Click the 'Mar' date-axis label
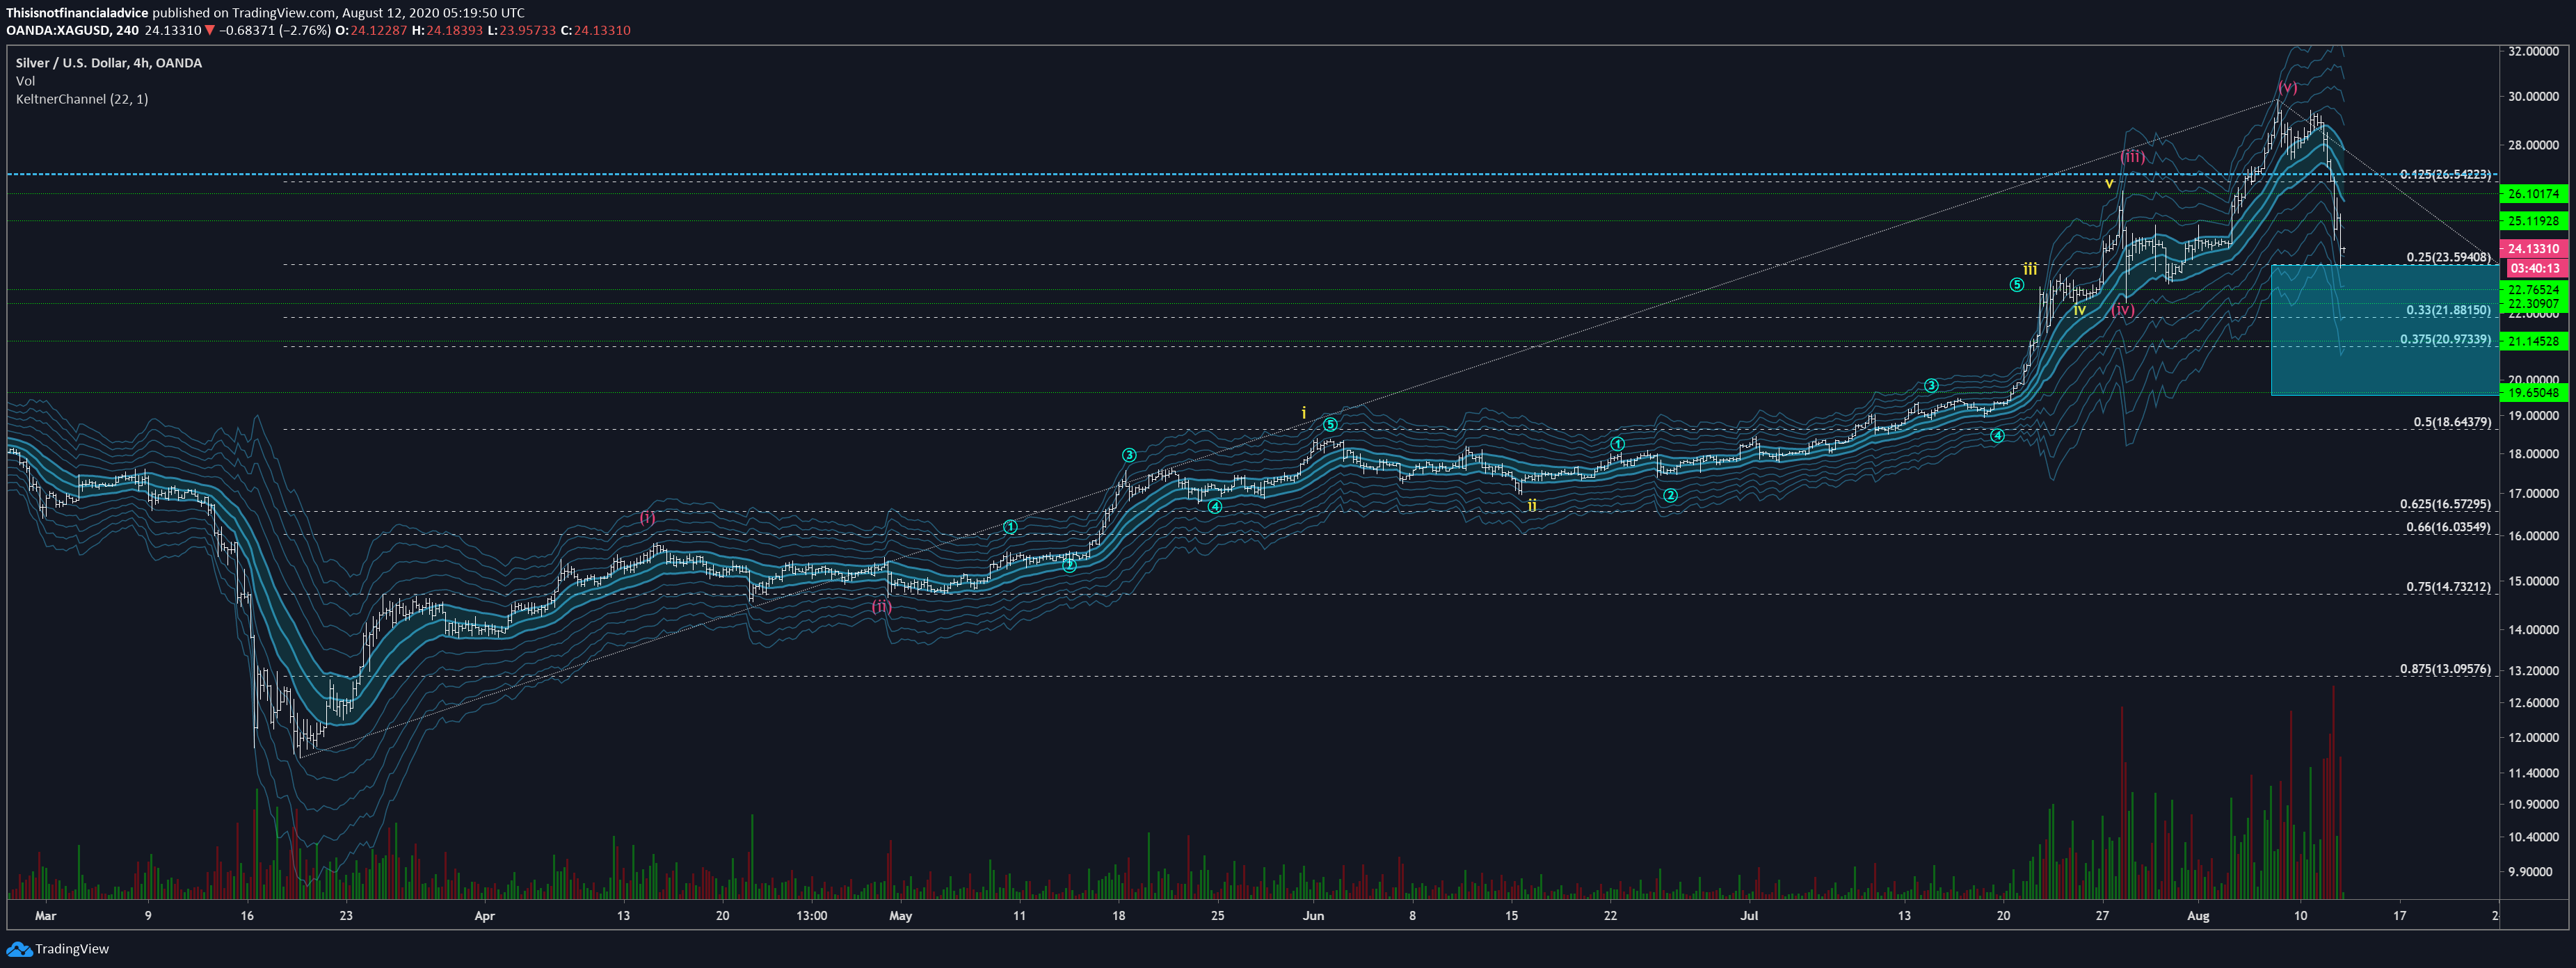This screenshot has width=2576, height=968. tap(45, 916)
